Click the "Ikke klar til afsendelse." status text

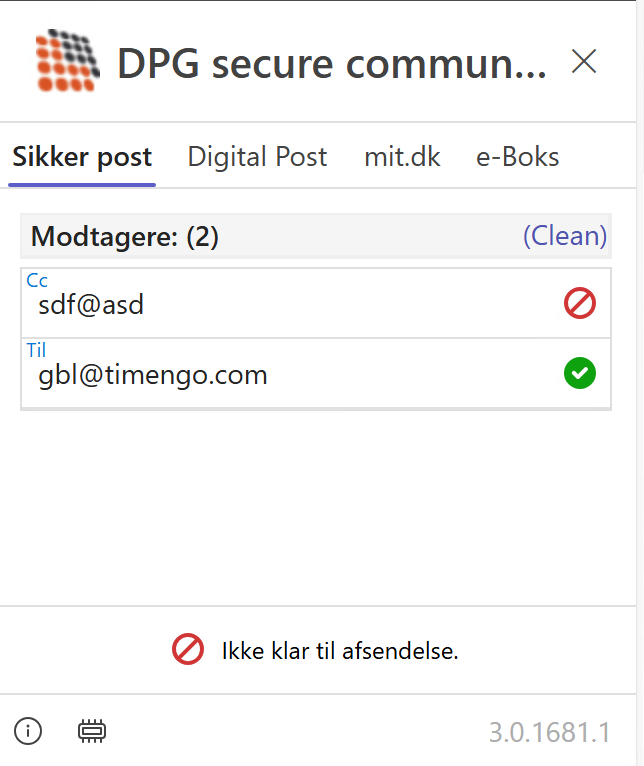340,652
